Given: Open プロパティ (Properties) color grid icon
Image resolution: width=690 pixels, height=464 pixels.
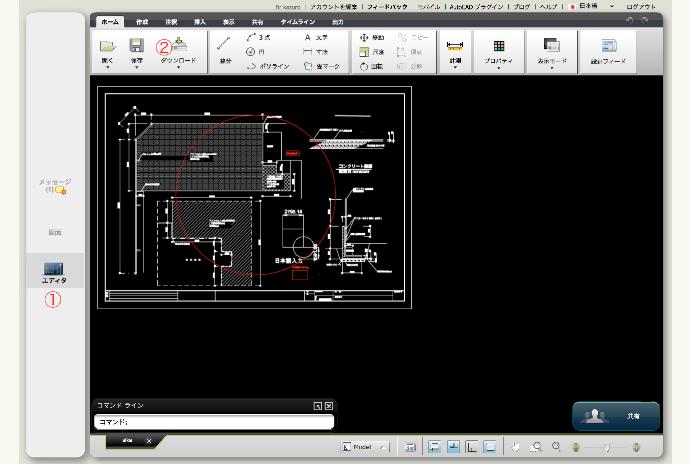Looking at the screenshot, I should pyautogui.click(x=499, y=46).
